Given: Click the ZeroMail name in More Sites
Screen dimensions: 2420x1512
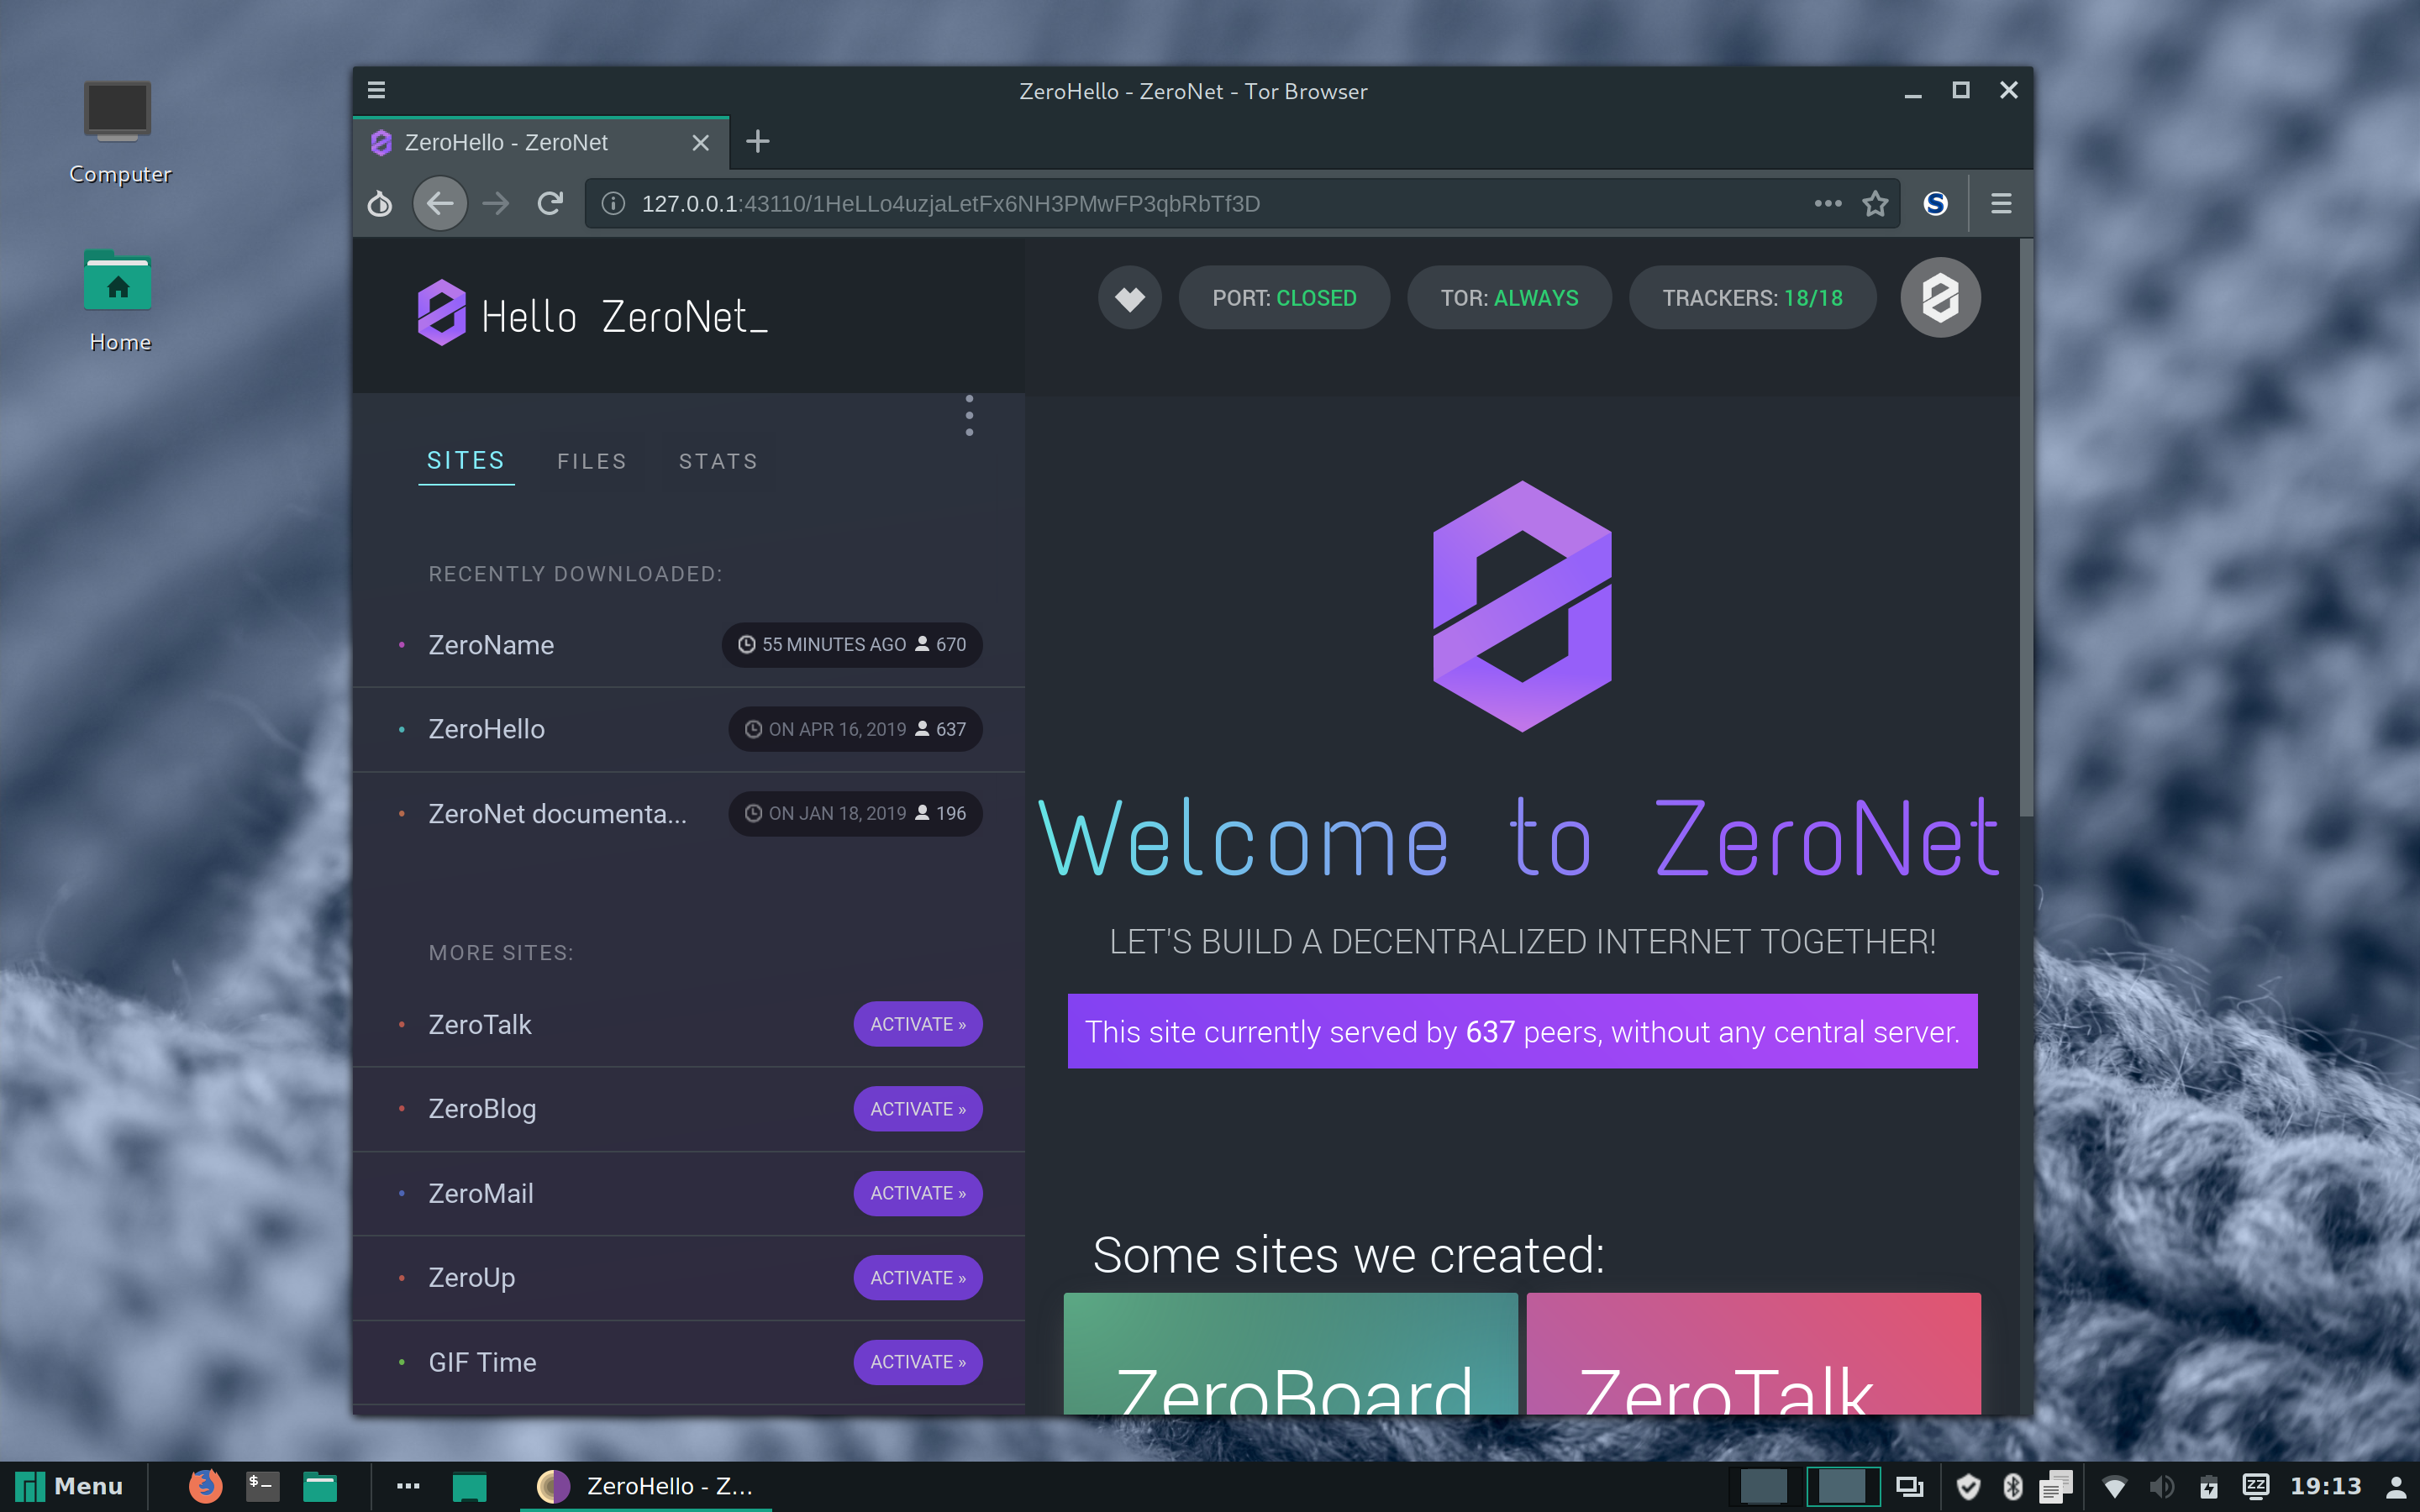Looking at the screenshot, I should [481, 1193].
